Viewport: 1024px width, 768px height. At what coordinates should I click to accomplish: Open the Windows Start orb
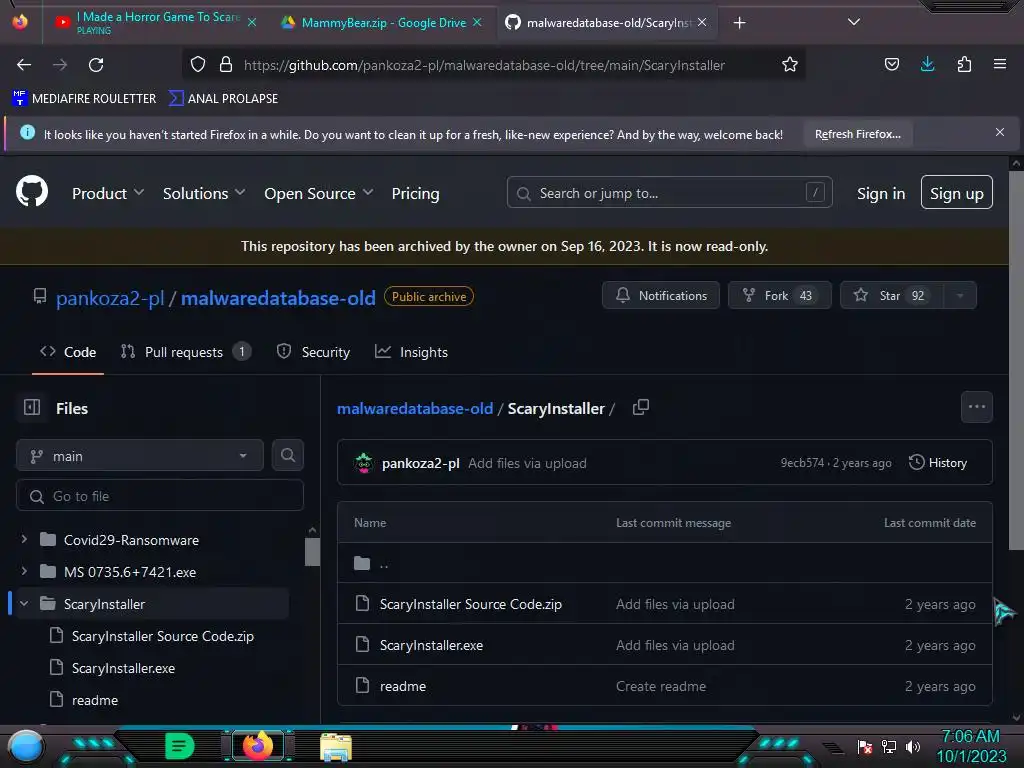pyautogui.click(x=26, y=746)
